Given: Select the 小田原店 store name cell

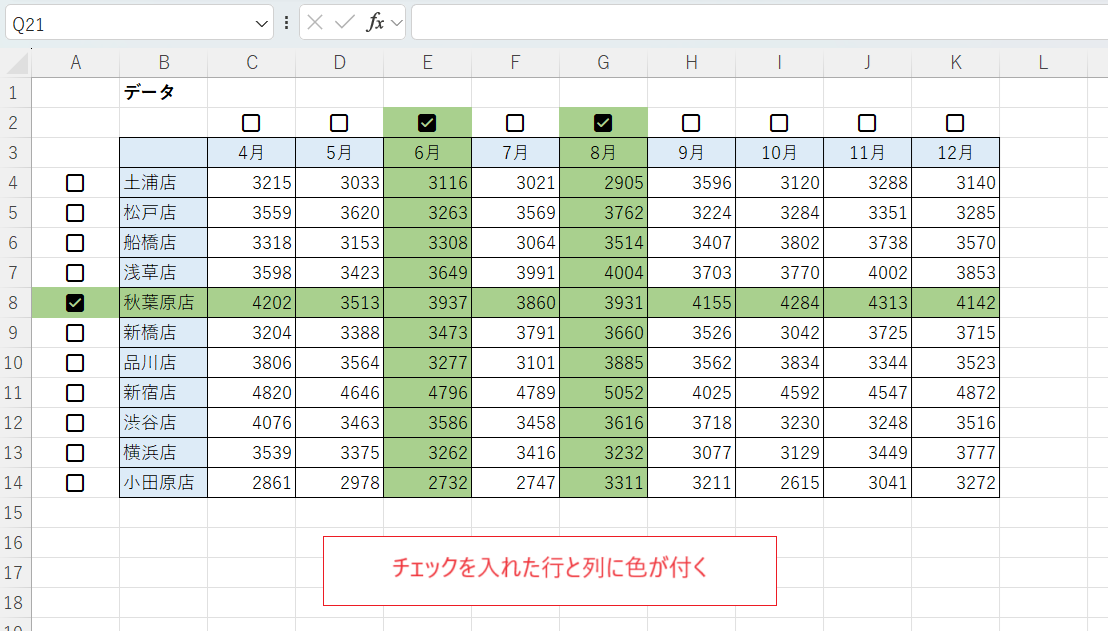Looking at the screenshot, I should tap(163, 483).
